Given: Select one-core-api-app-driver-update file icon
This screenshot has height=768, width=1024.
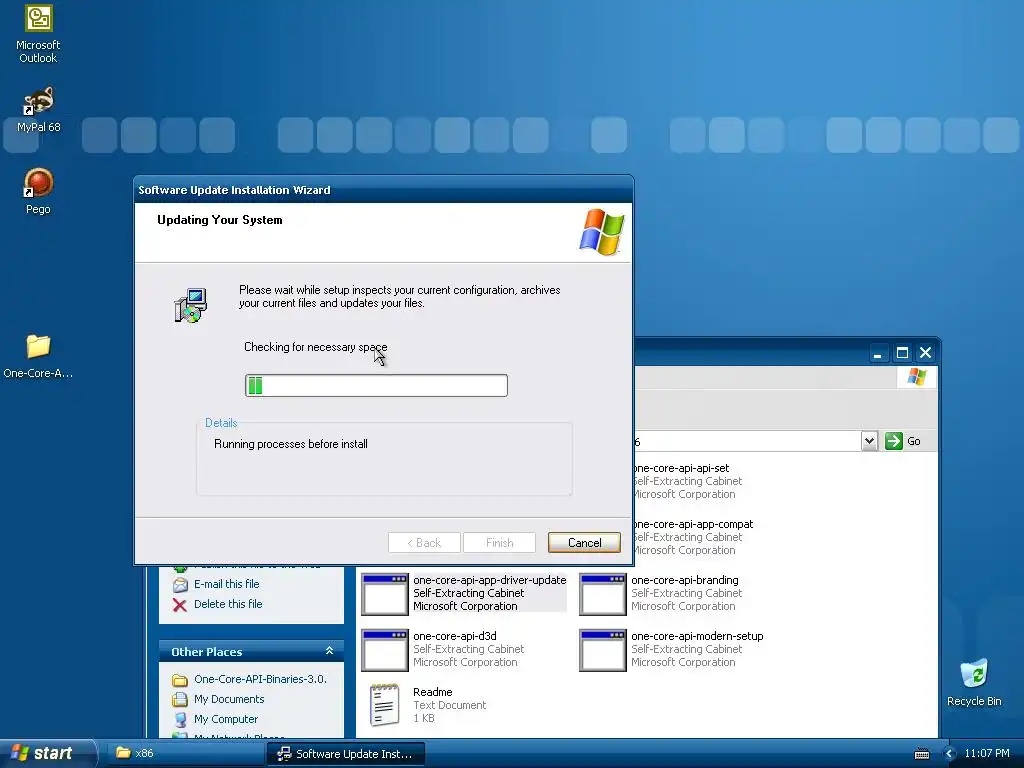Looking at the screenshot, I should click(385, 594).
